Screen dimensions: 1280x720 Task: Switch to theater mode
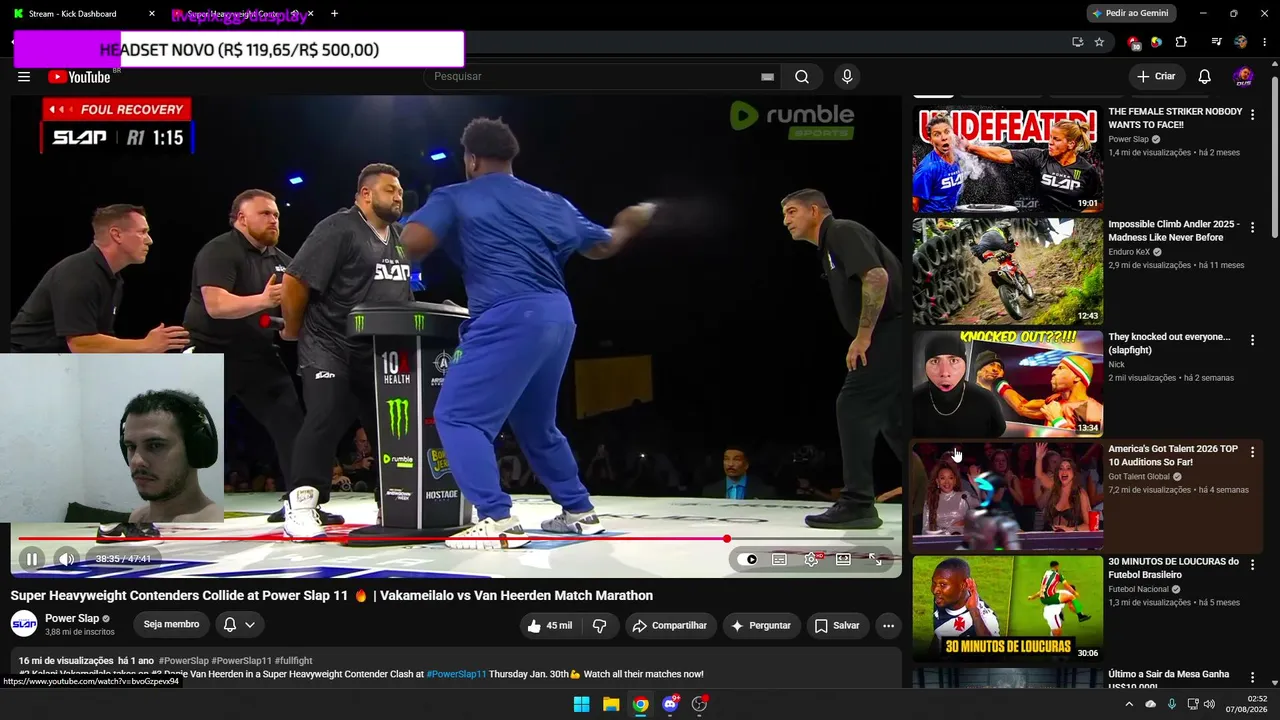(843, 559)
